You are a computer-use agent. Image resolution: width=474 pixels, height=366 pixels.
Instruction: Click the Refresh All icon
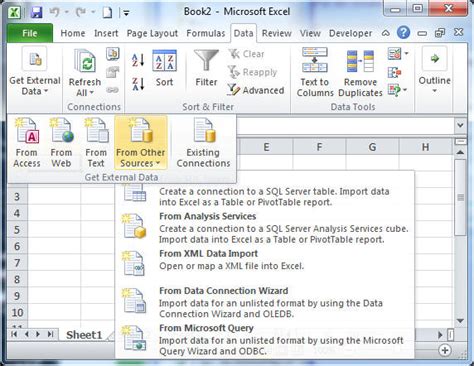pos(85,61)
